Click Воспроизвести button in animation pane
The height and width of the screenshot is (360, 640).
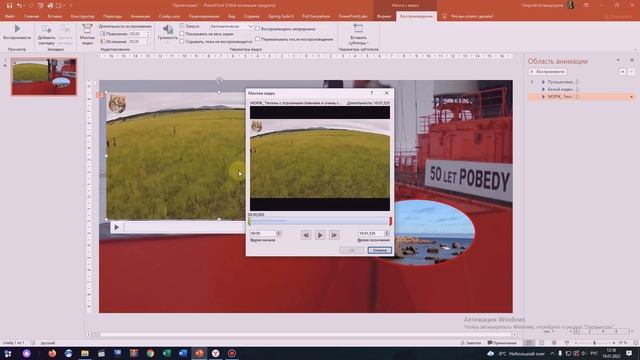click(x=547, y=72)
